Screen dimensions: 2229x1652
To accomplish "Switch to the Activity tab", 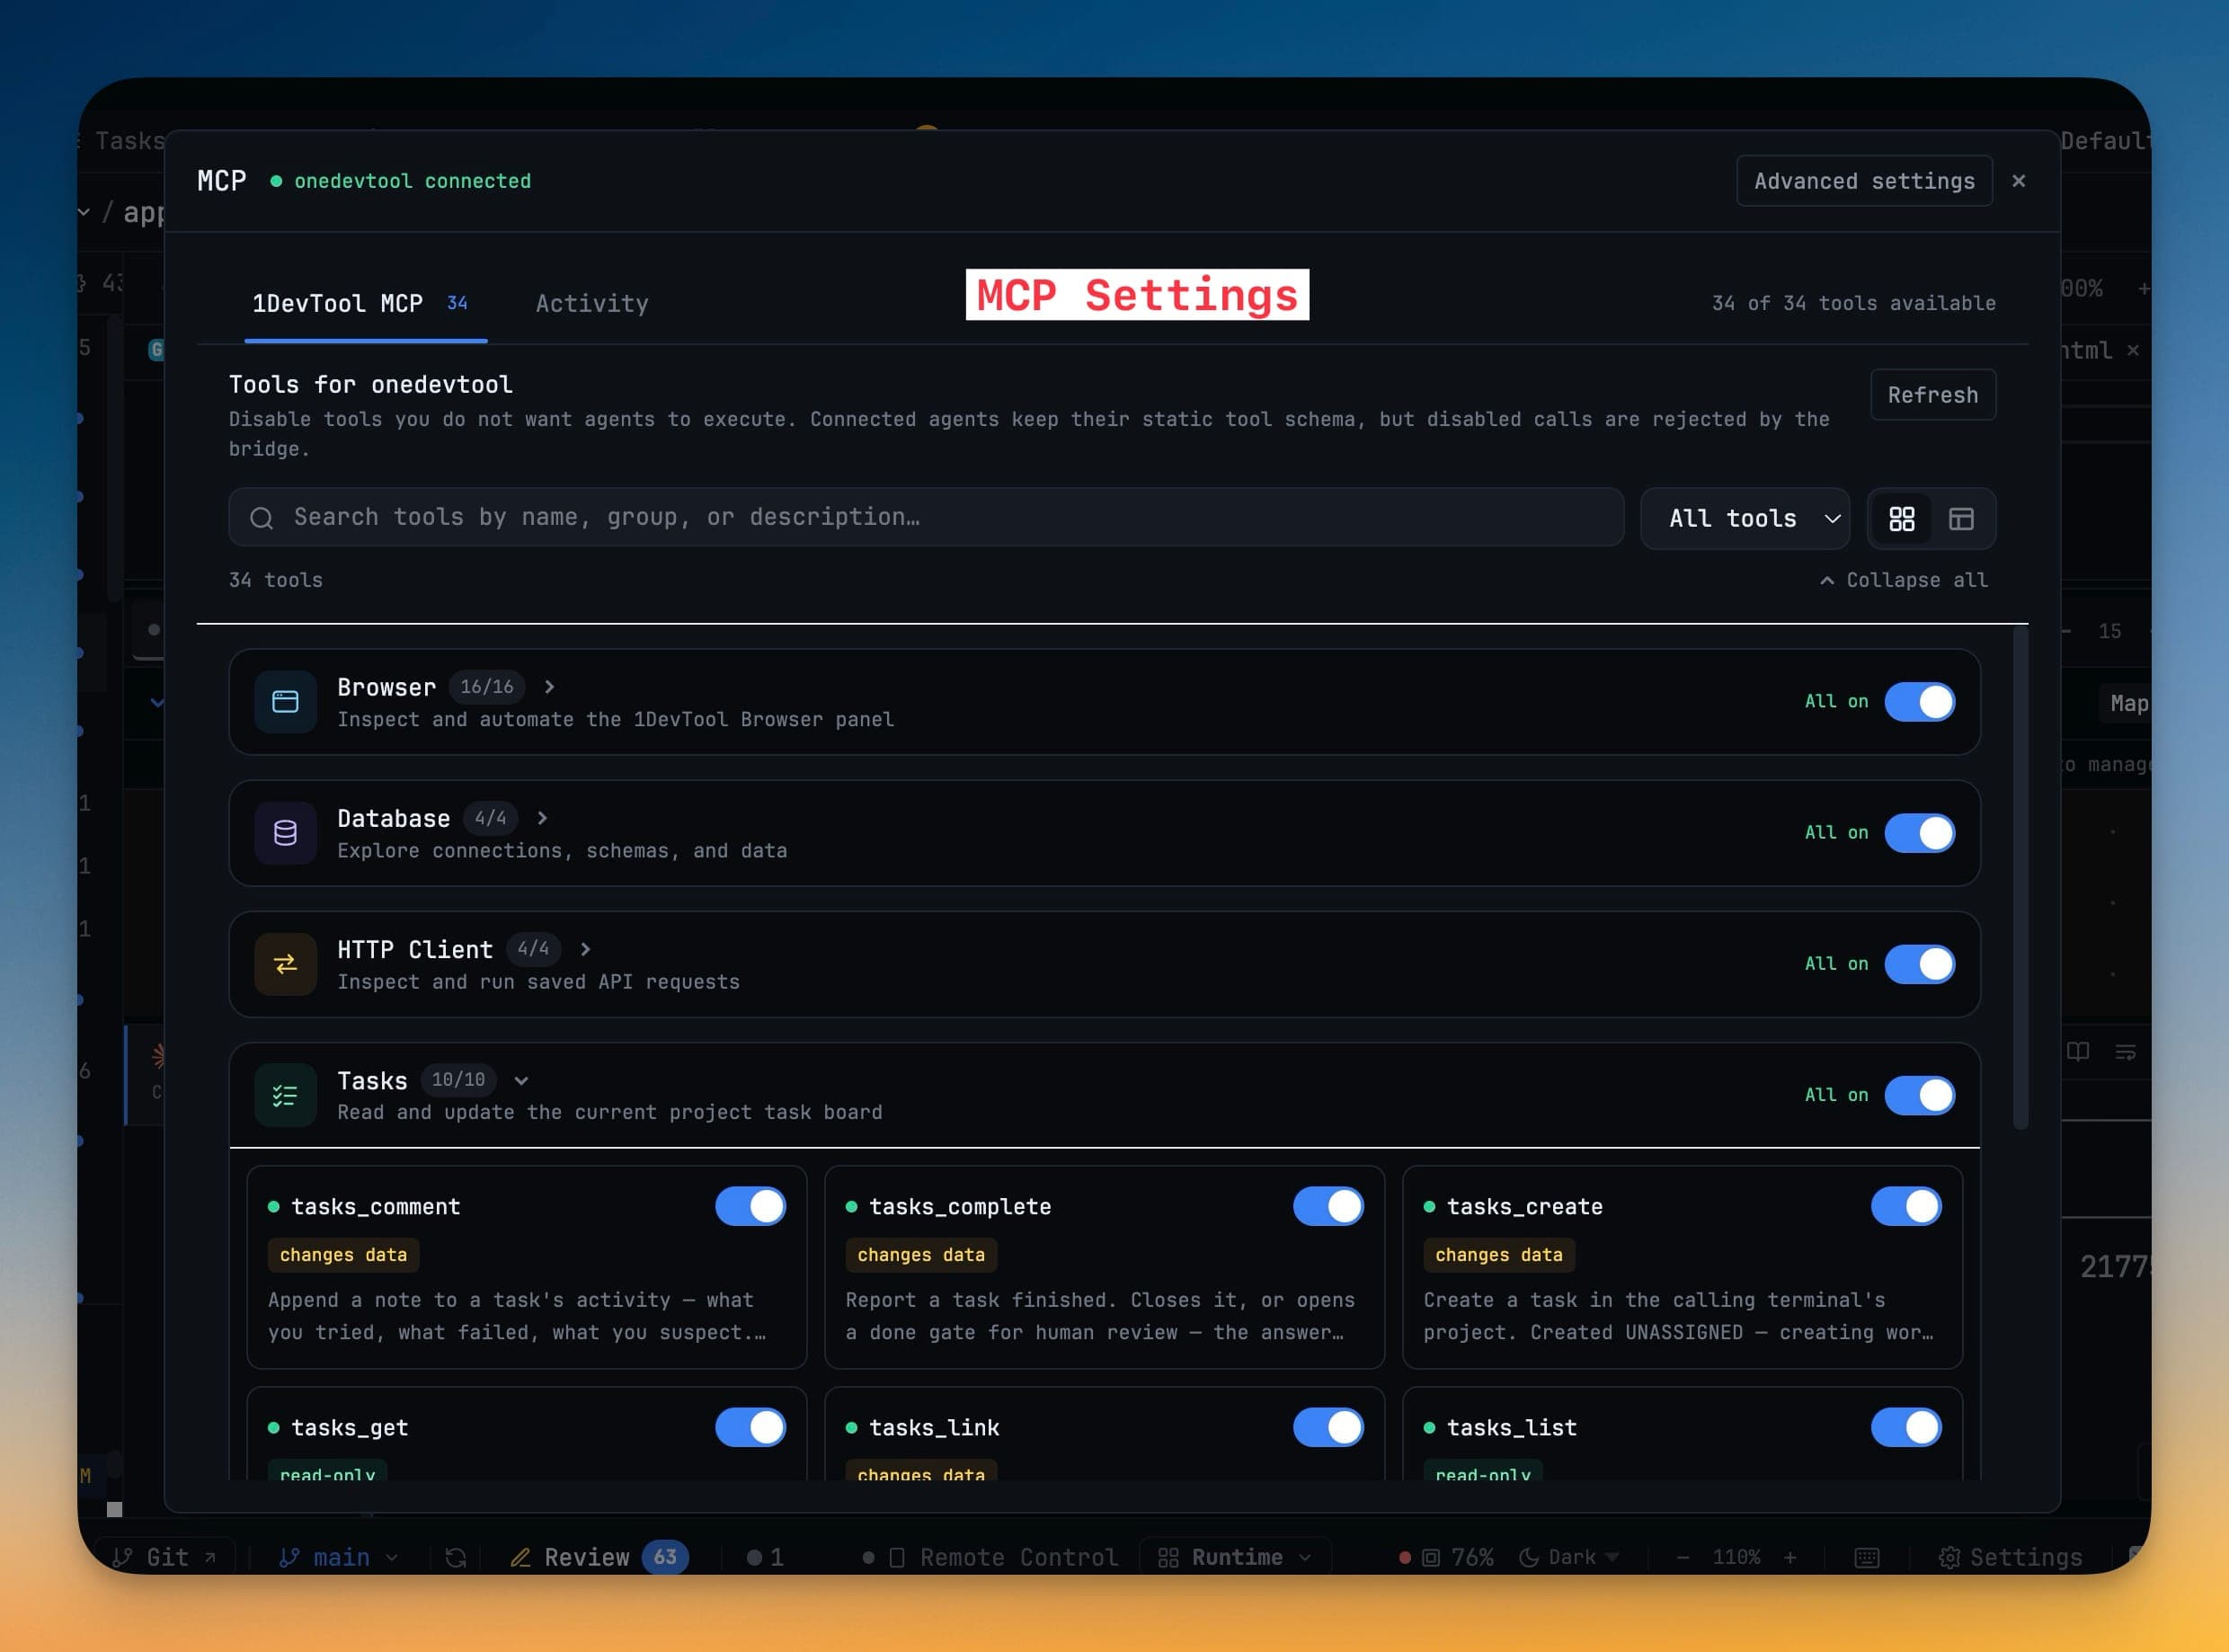I will (592, 303).
